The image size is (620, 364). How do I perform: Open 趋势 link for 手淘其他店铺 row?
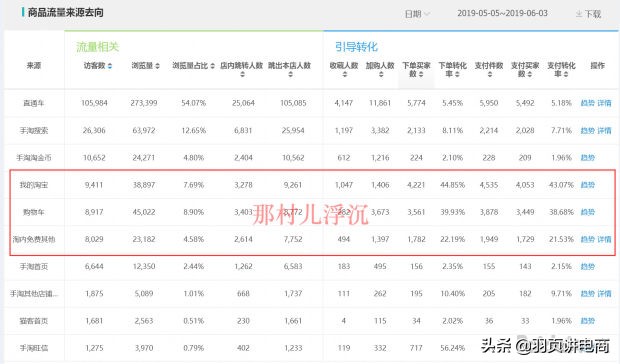pyautogui.click(x=588, y=294)
